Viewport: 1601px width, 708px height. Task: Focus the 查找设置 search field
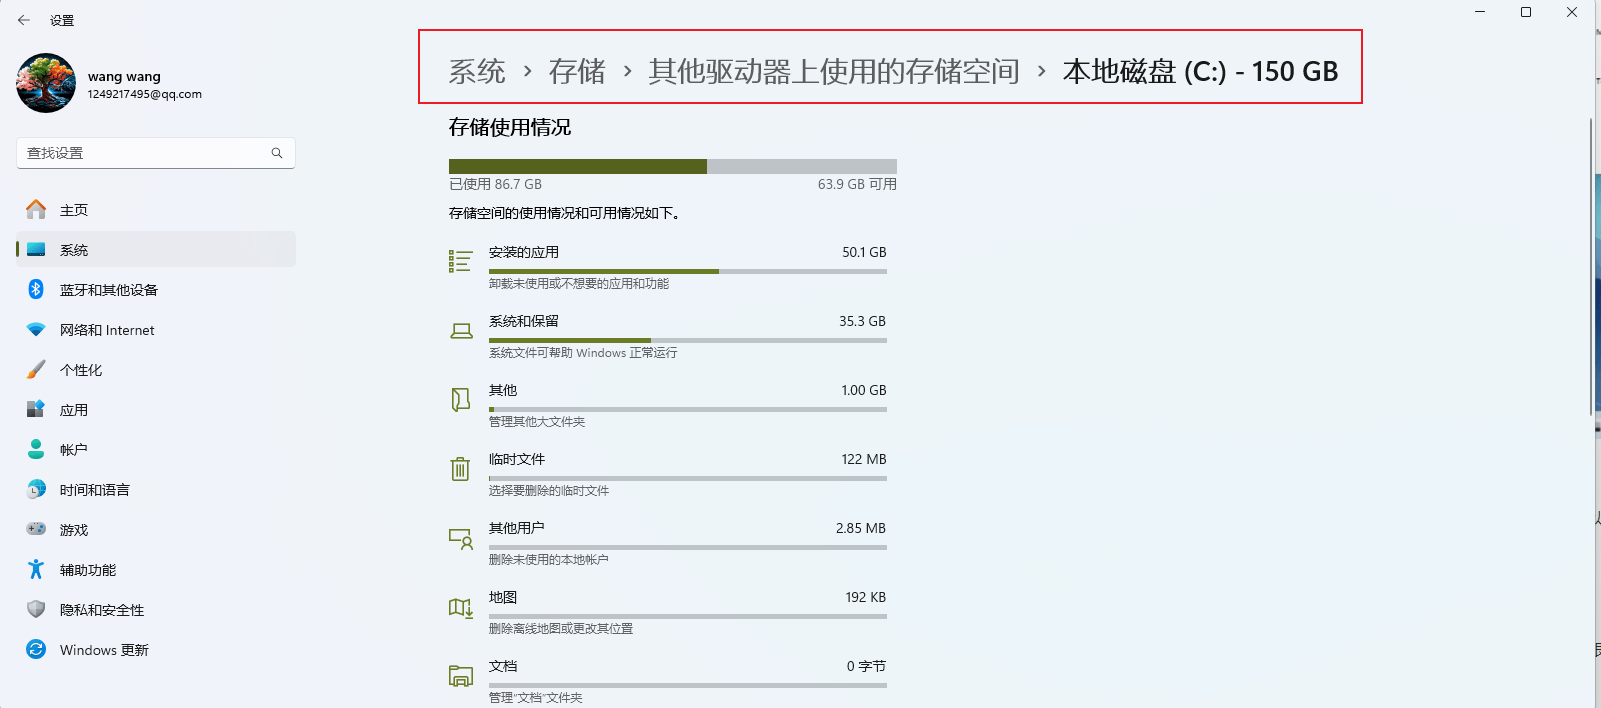[156, 153]
